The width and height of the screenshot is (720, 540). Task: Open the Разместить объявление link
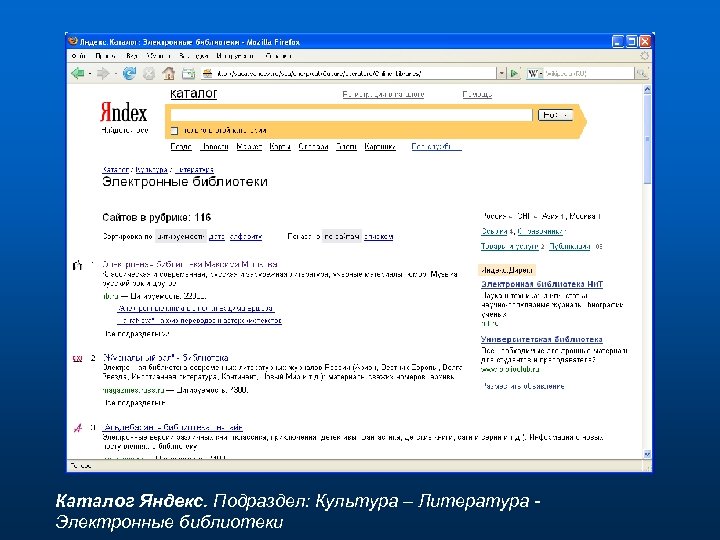[523, 386]
